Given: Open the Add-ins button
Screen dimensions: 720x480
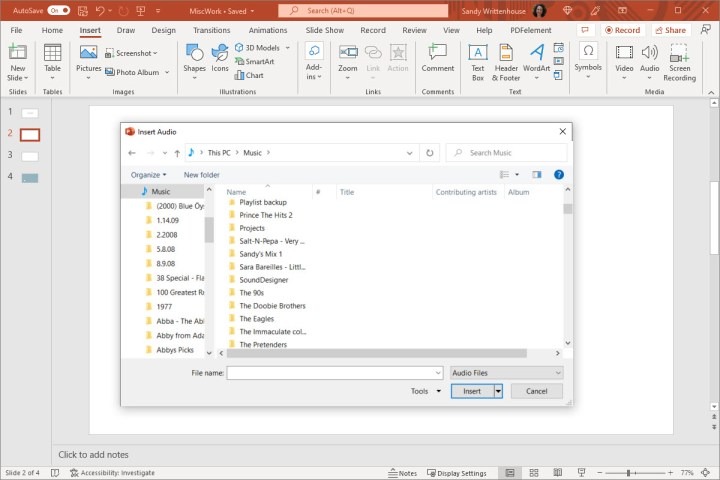Looking at the screenshot, I should point(314,61).
